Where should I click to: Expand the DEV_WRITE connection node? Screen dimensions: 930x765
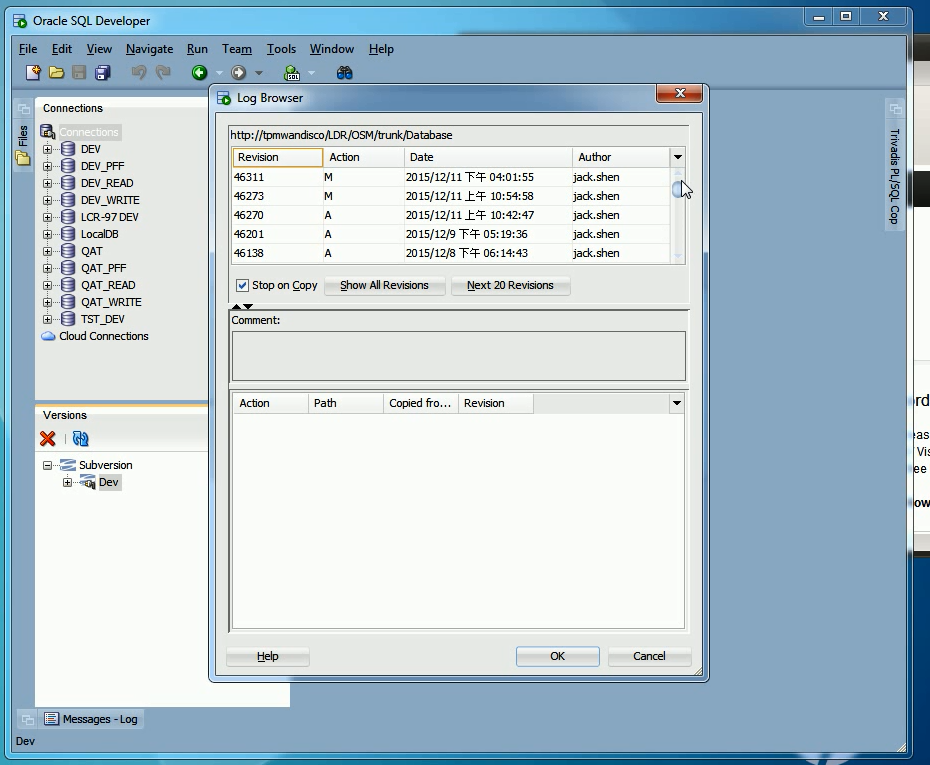(47, 200)
